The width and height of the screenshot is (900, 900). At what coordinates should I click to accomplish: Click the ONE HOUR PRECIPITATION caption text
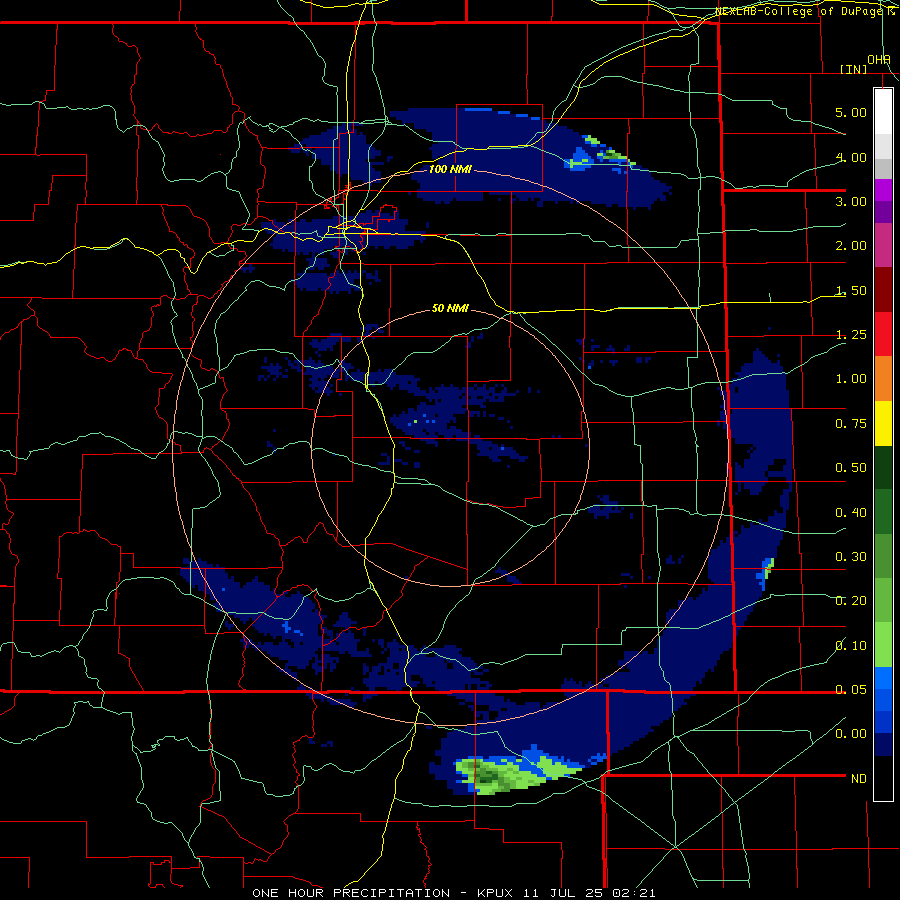tap(351, 893)
